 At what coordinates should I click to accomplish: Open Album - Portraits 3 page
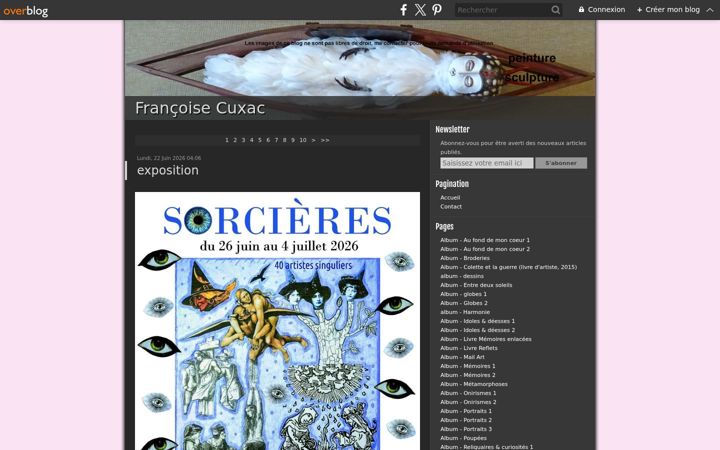pos(466,429)
